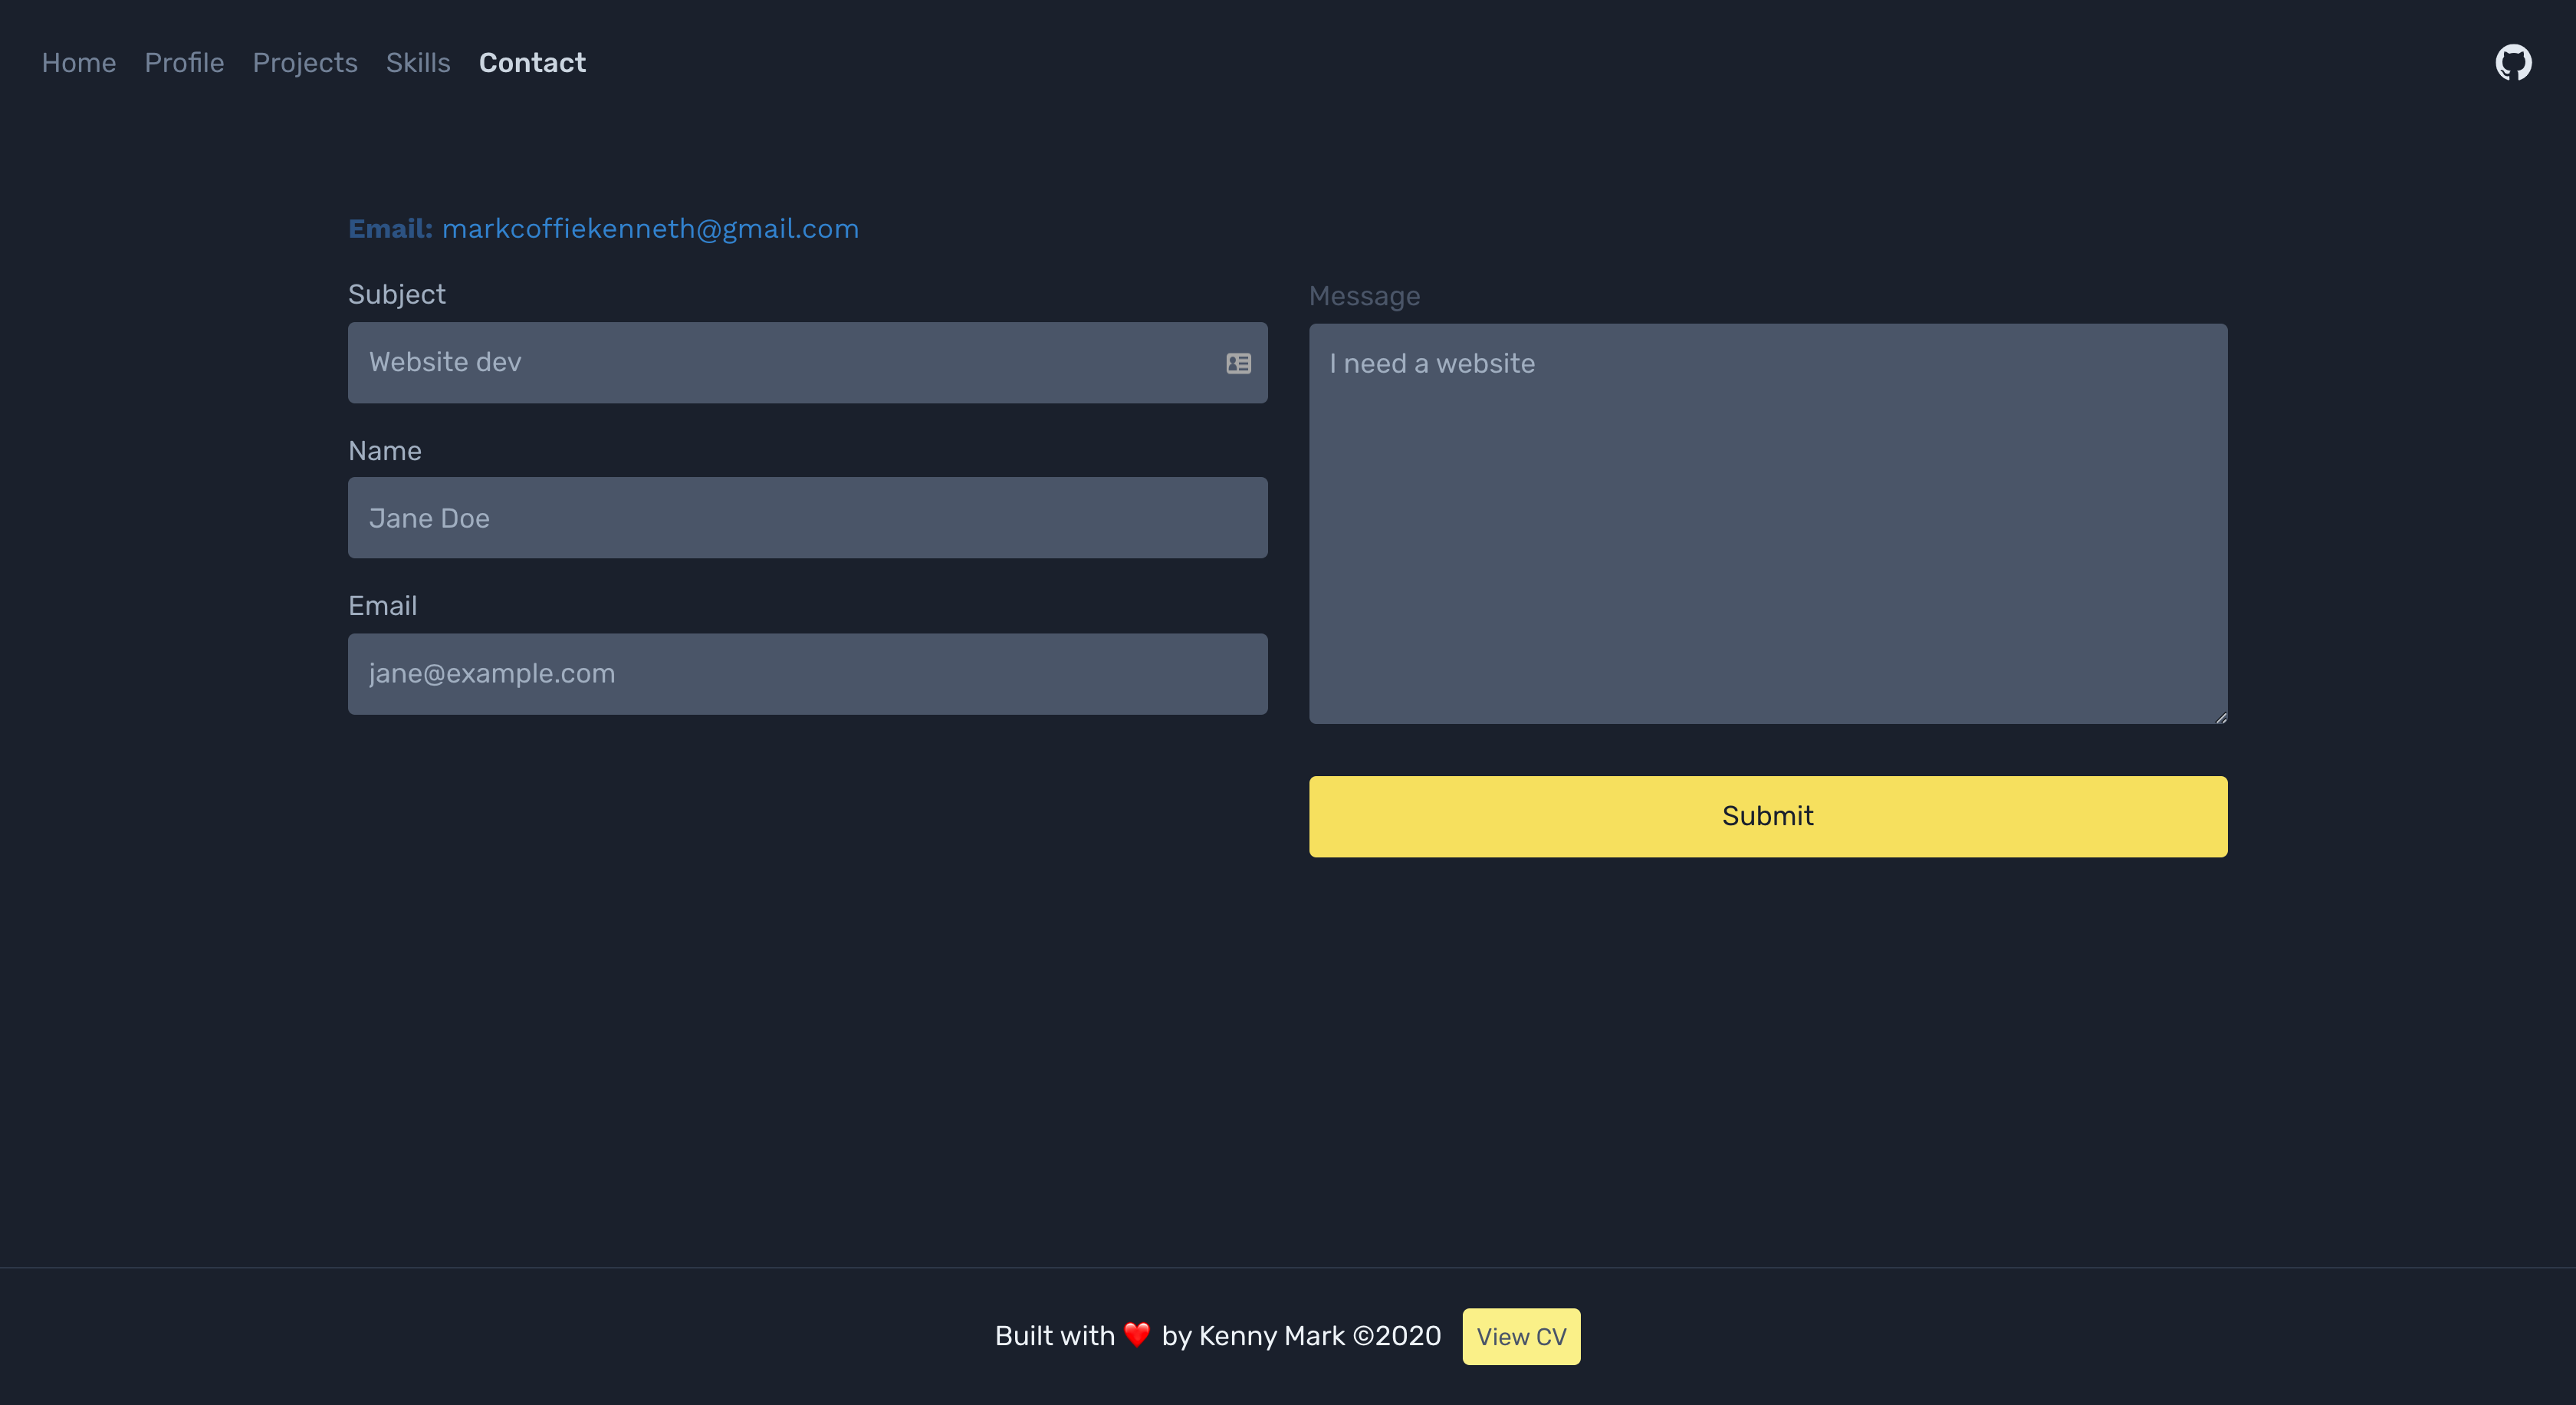Click the red heart emoji in footer
The height and width of the screenshot is (1405, 2576).
point(1137,1335)
